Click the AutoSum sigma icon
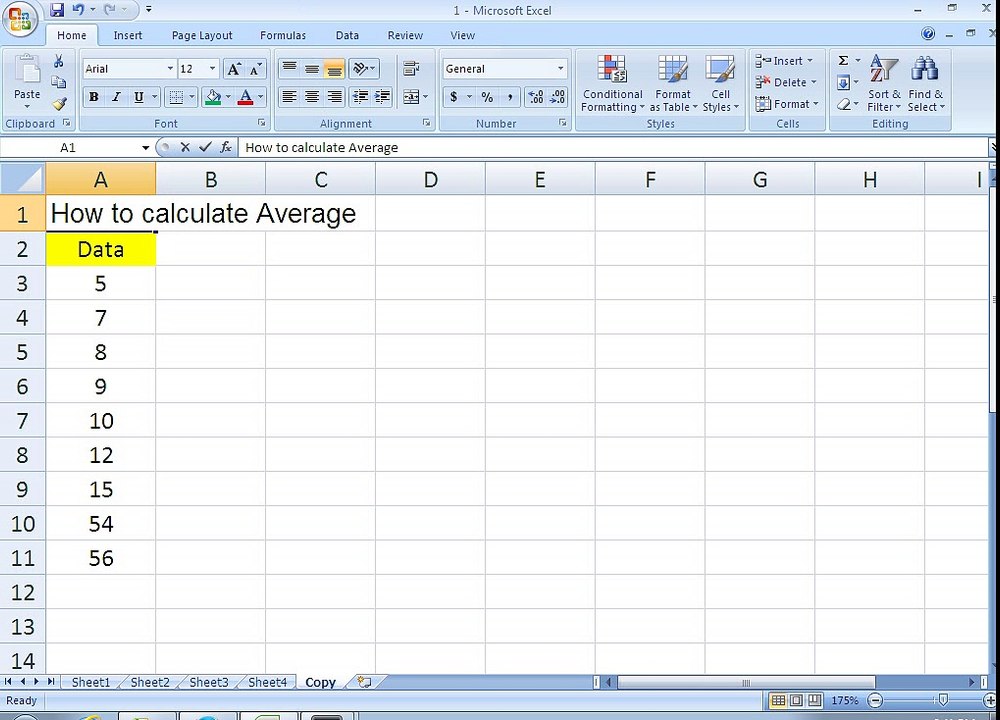1000x720 pixels. click(x=843, y=61)
